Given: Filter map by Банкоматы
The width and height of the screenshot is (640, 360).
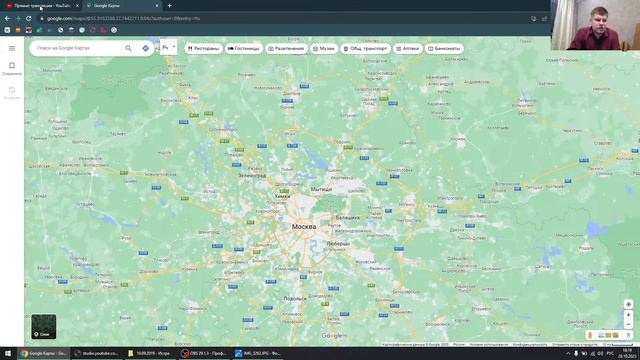Looking at the screenshot, I should click(444, 49).
